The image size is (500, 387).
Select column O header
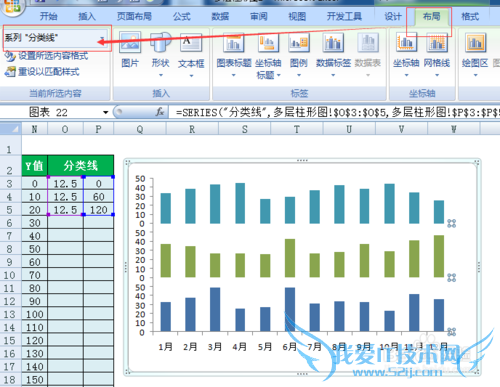point(65,129)
